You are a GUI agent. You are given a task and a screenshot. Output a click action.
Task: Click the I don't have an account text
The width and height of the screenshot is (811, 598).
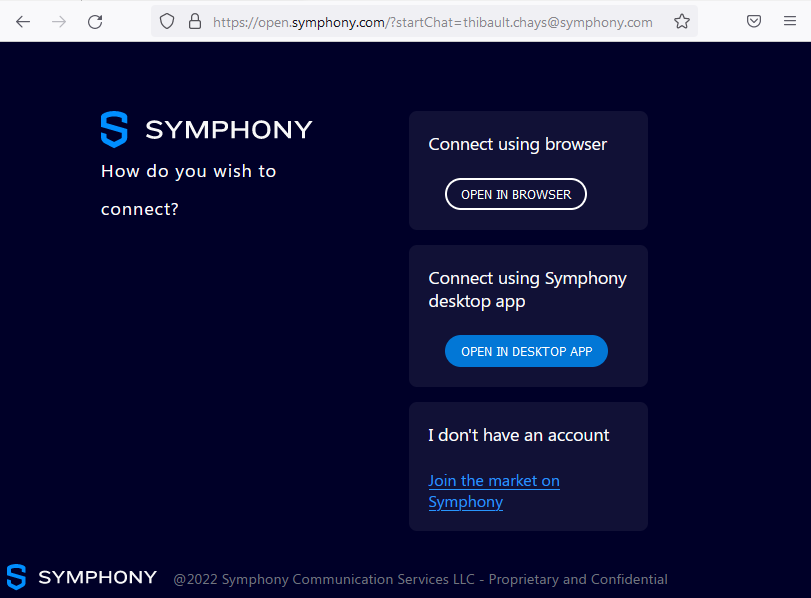pos(518,435)
